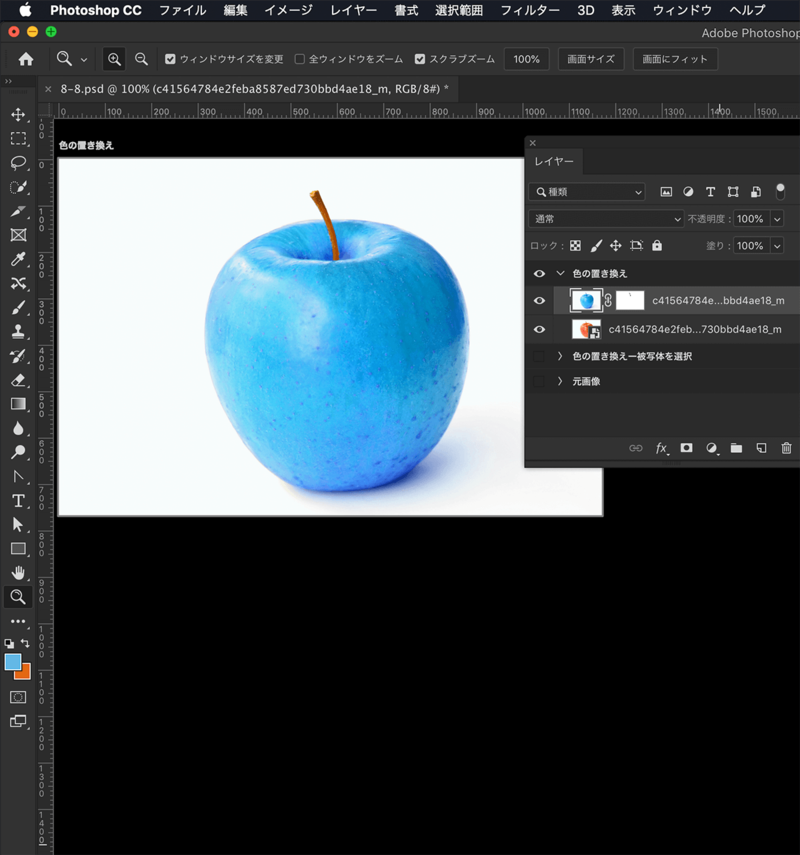Hide the 色の置き換え group visibility
Screen dimensions: 800x855
pyautogui.click(x=539, y=273)
